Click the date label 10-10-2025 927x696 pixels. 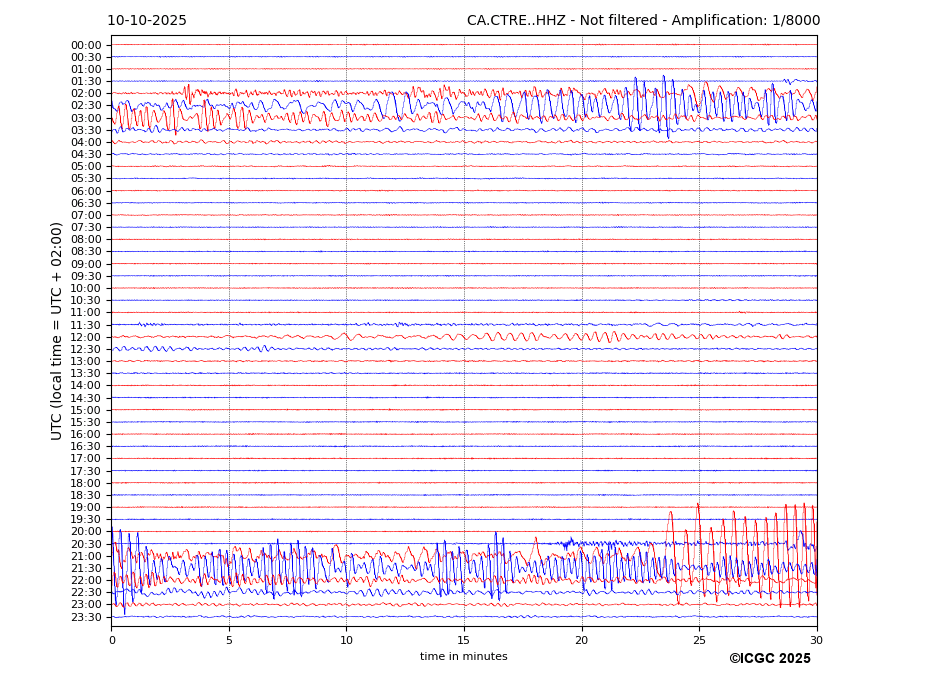coord(147,21)
